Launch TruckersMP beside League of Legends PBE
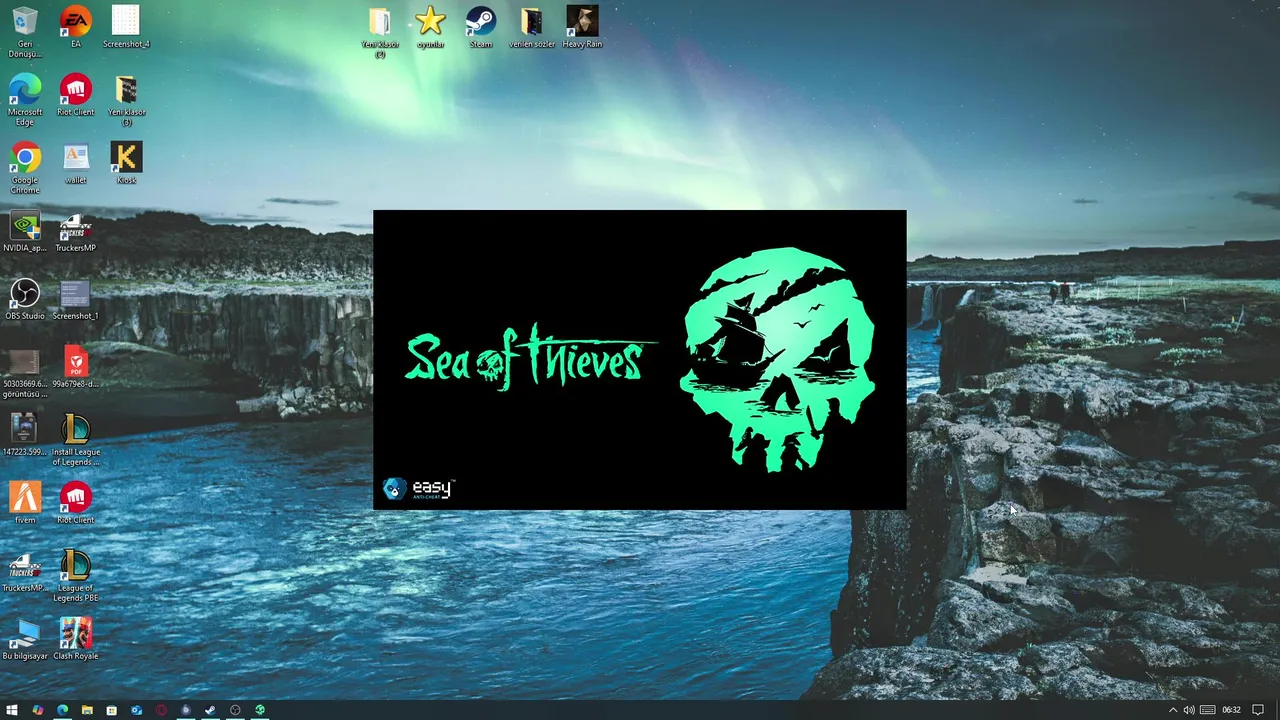Screen dimensions: 1280x720 click(x=25, y=571)
